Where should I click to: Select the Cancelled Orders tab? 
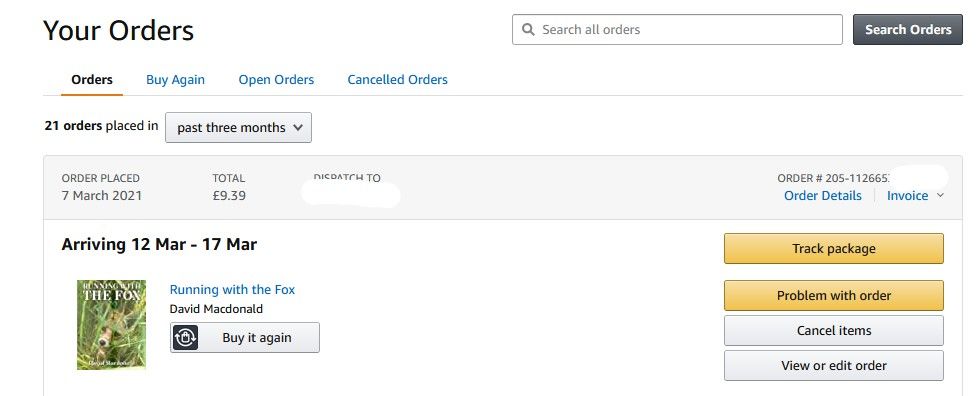click(x=397, y=80)
